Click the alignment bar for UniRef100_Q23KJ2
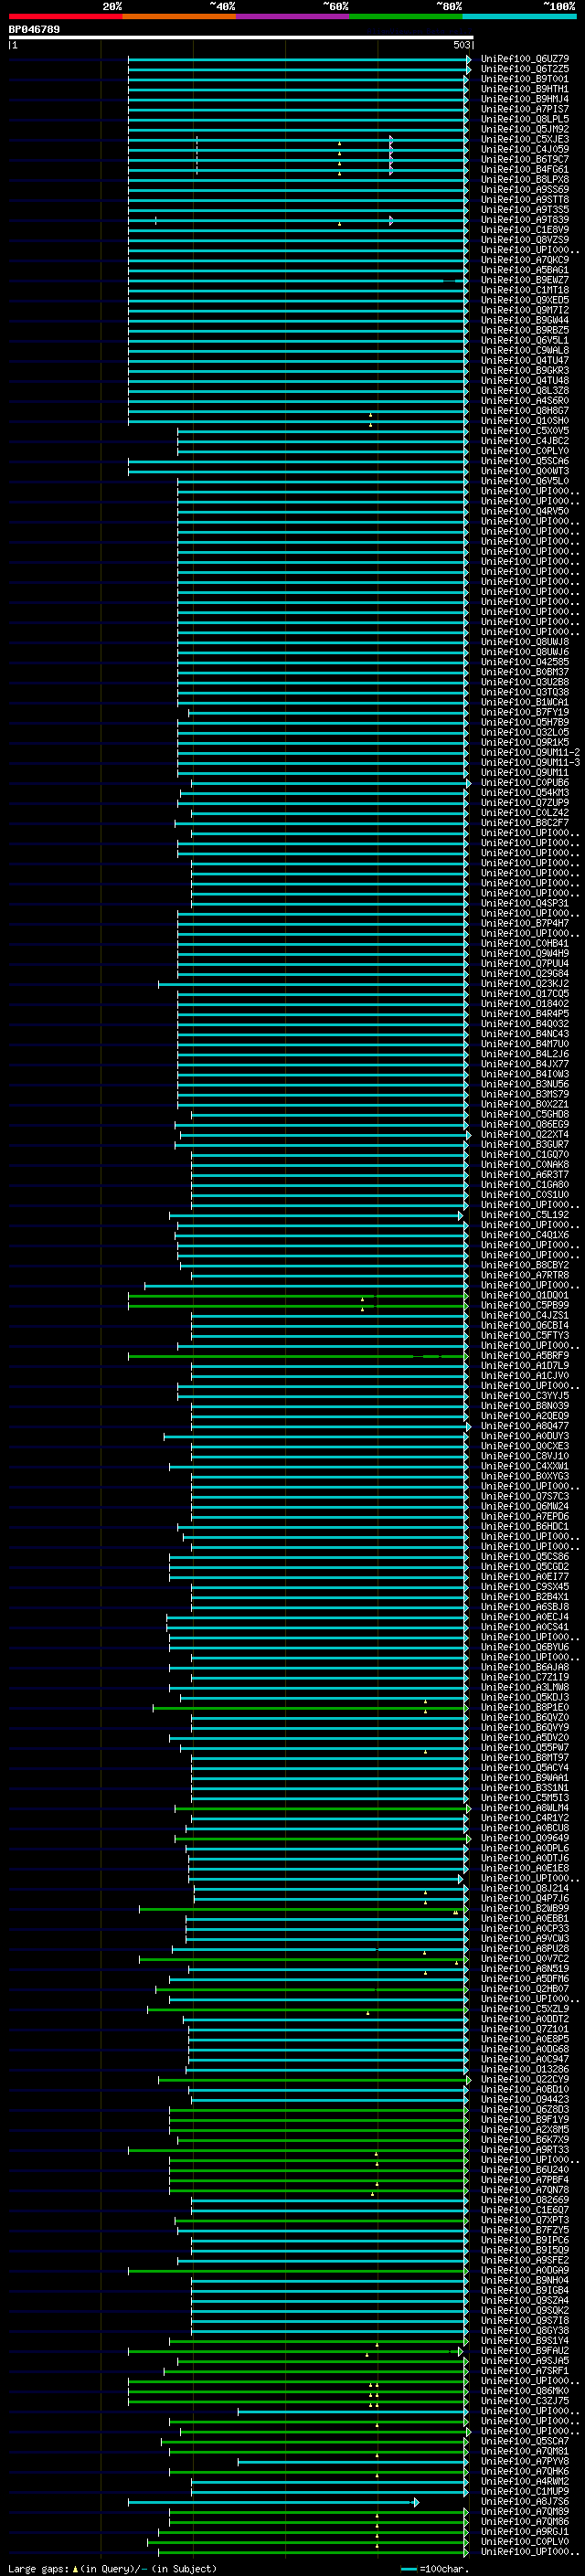Viewport: 585px width, 2576px height. pos(313,984)
